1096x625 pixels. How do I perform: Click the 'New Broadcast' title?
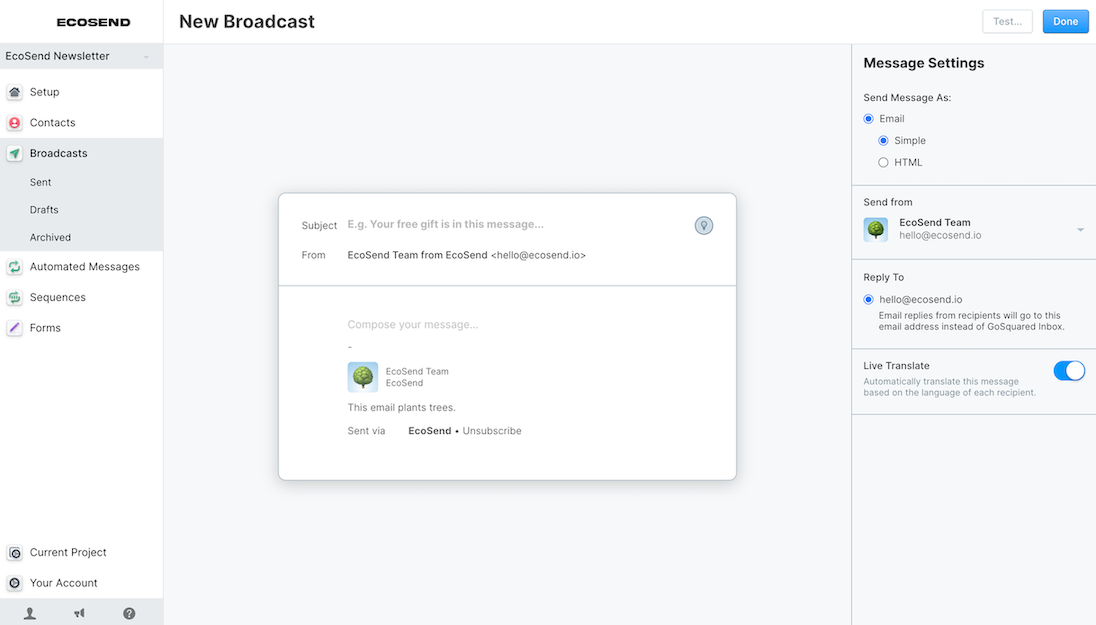(x=247, y=22)
